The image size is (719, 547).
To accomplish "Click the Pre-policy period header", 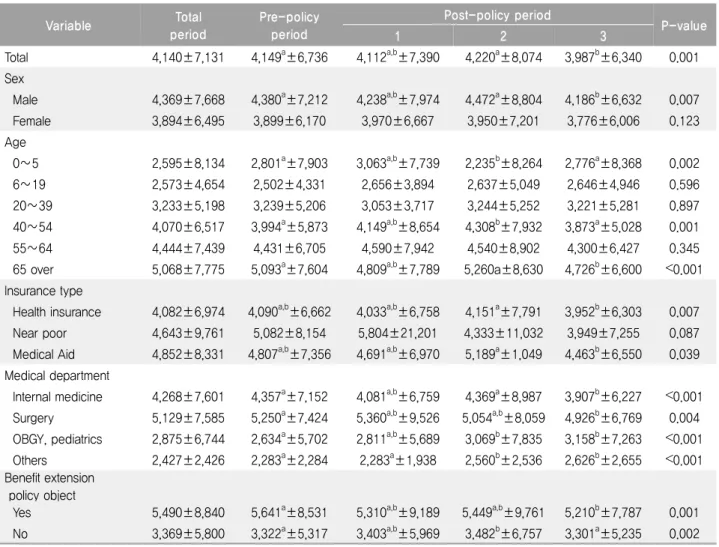I will [289, 26].
